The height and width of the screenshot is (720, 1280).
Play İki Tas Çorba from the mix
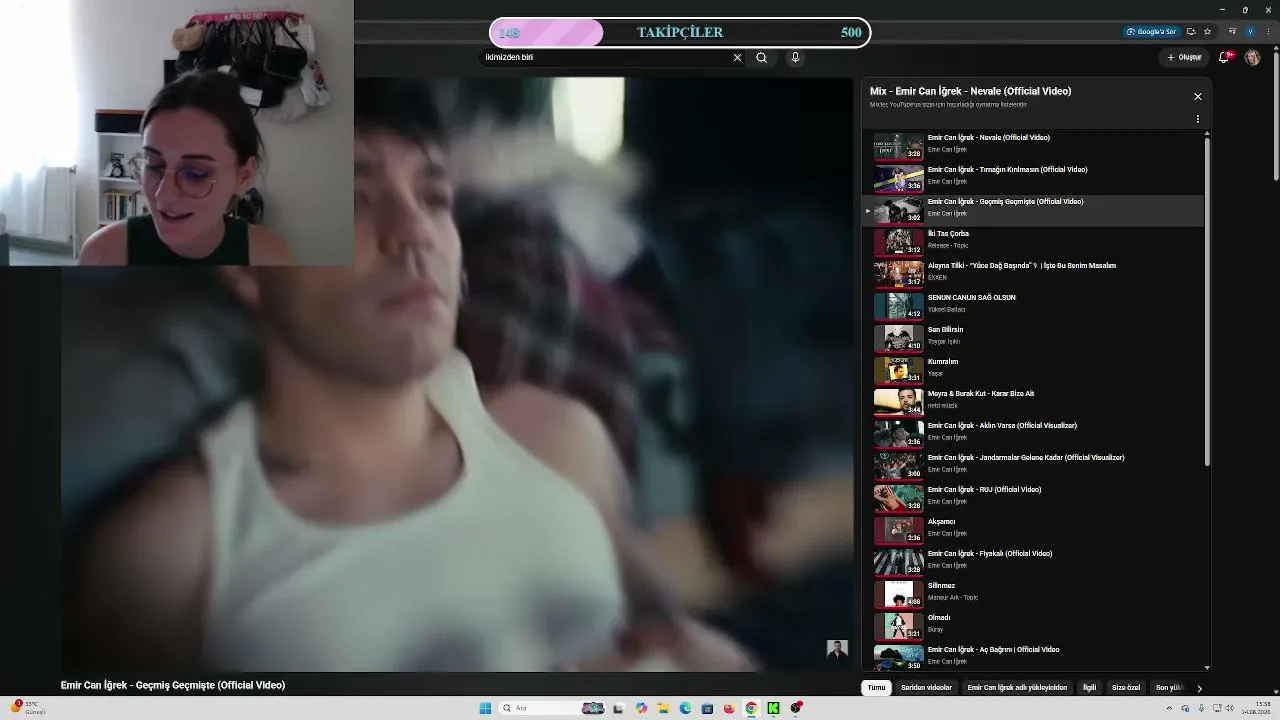click(x=1033, y=242)
